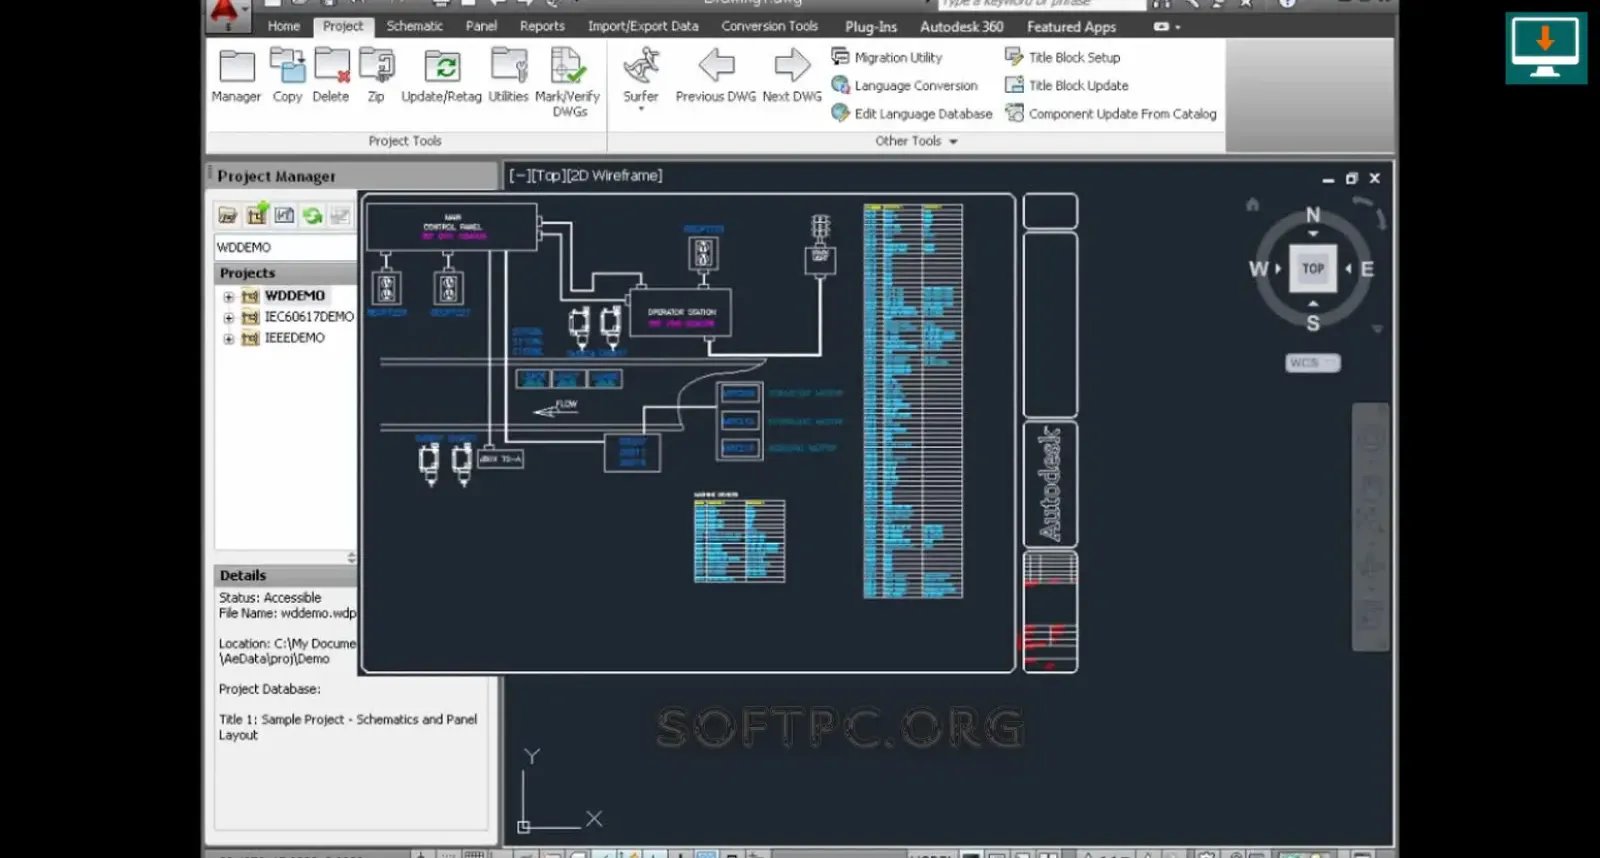Rotate view to E on compass
Viewport: 1600px width, 858px height.
1367,269
